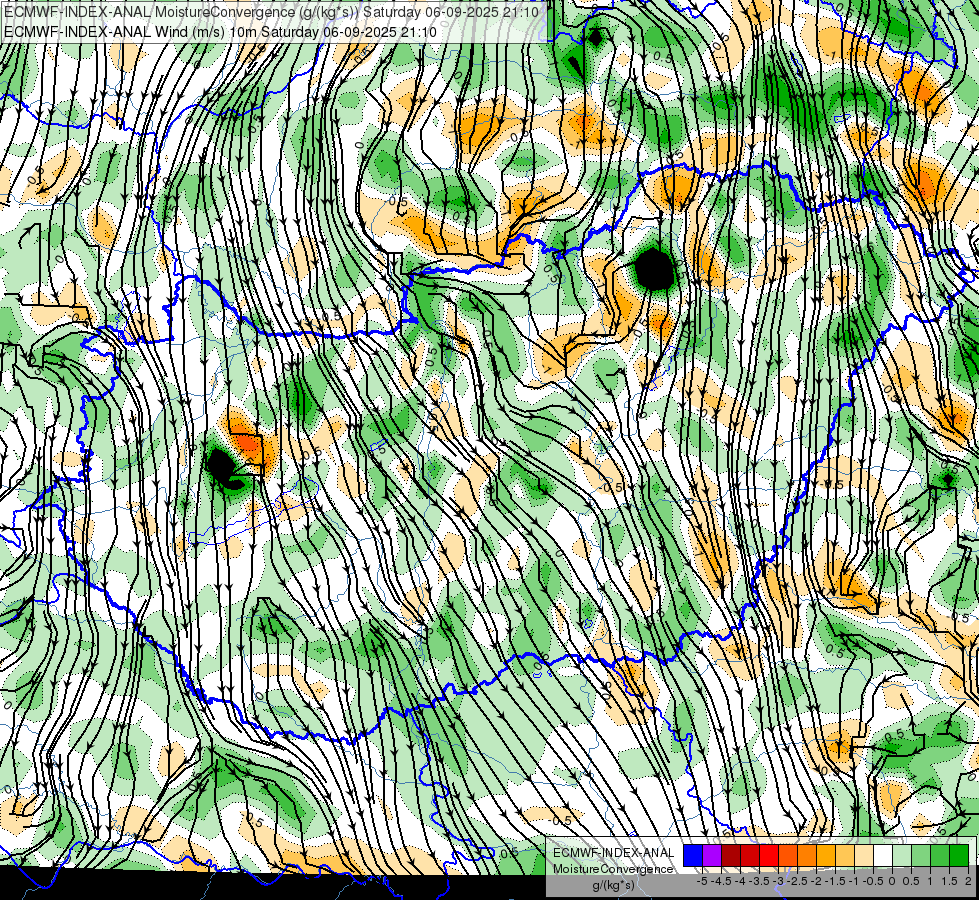Select the purple legend color swatch
The height and width of the screenshot is (900, 979).
[712, 856]
